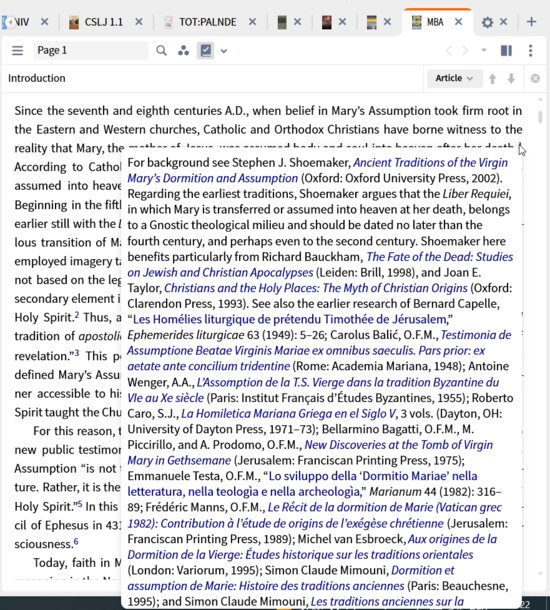Image resolution: width=550 pixels, height=610 pixels.
Task: Click footnote 3 after revelation
Action: (x=77, y=353)
